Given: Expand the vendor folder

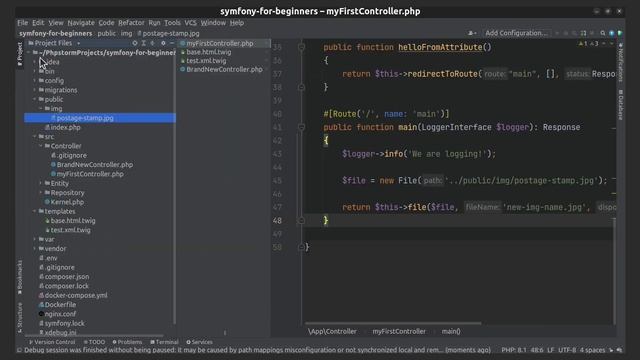Looking at the screenshot, I should tap(35, 249).
